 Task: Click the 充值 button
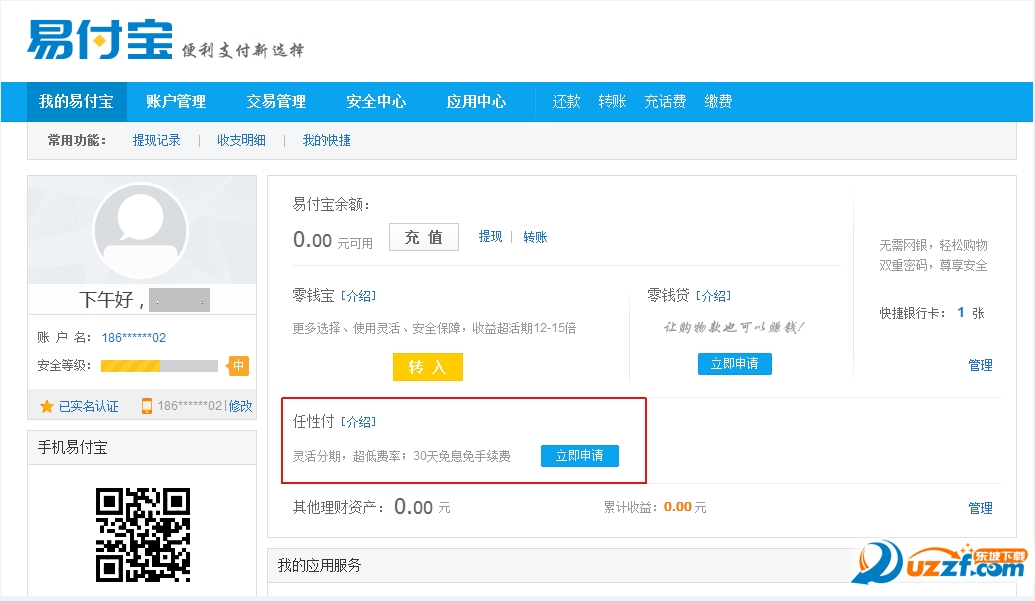[423, 237]
